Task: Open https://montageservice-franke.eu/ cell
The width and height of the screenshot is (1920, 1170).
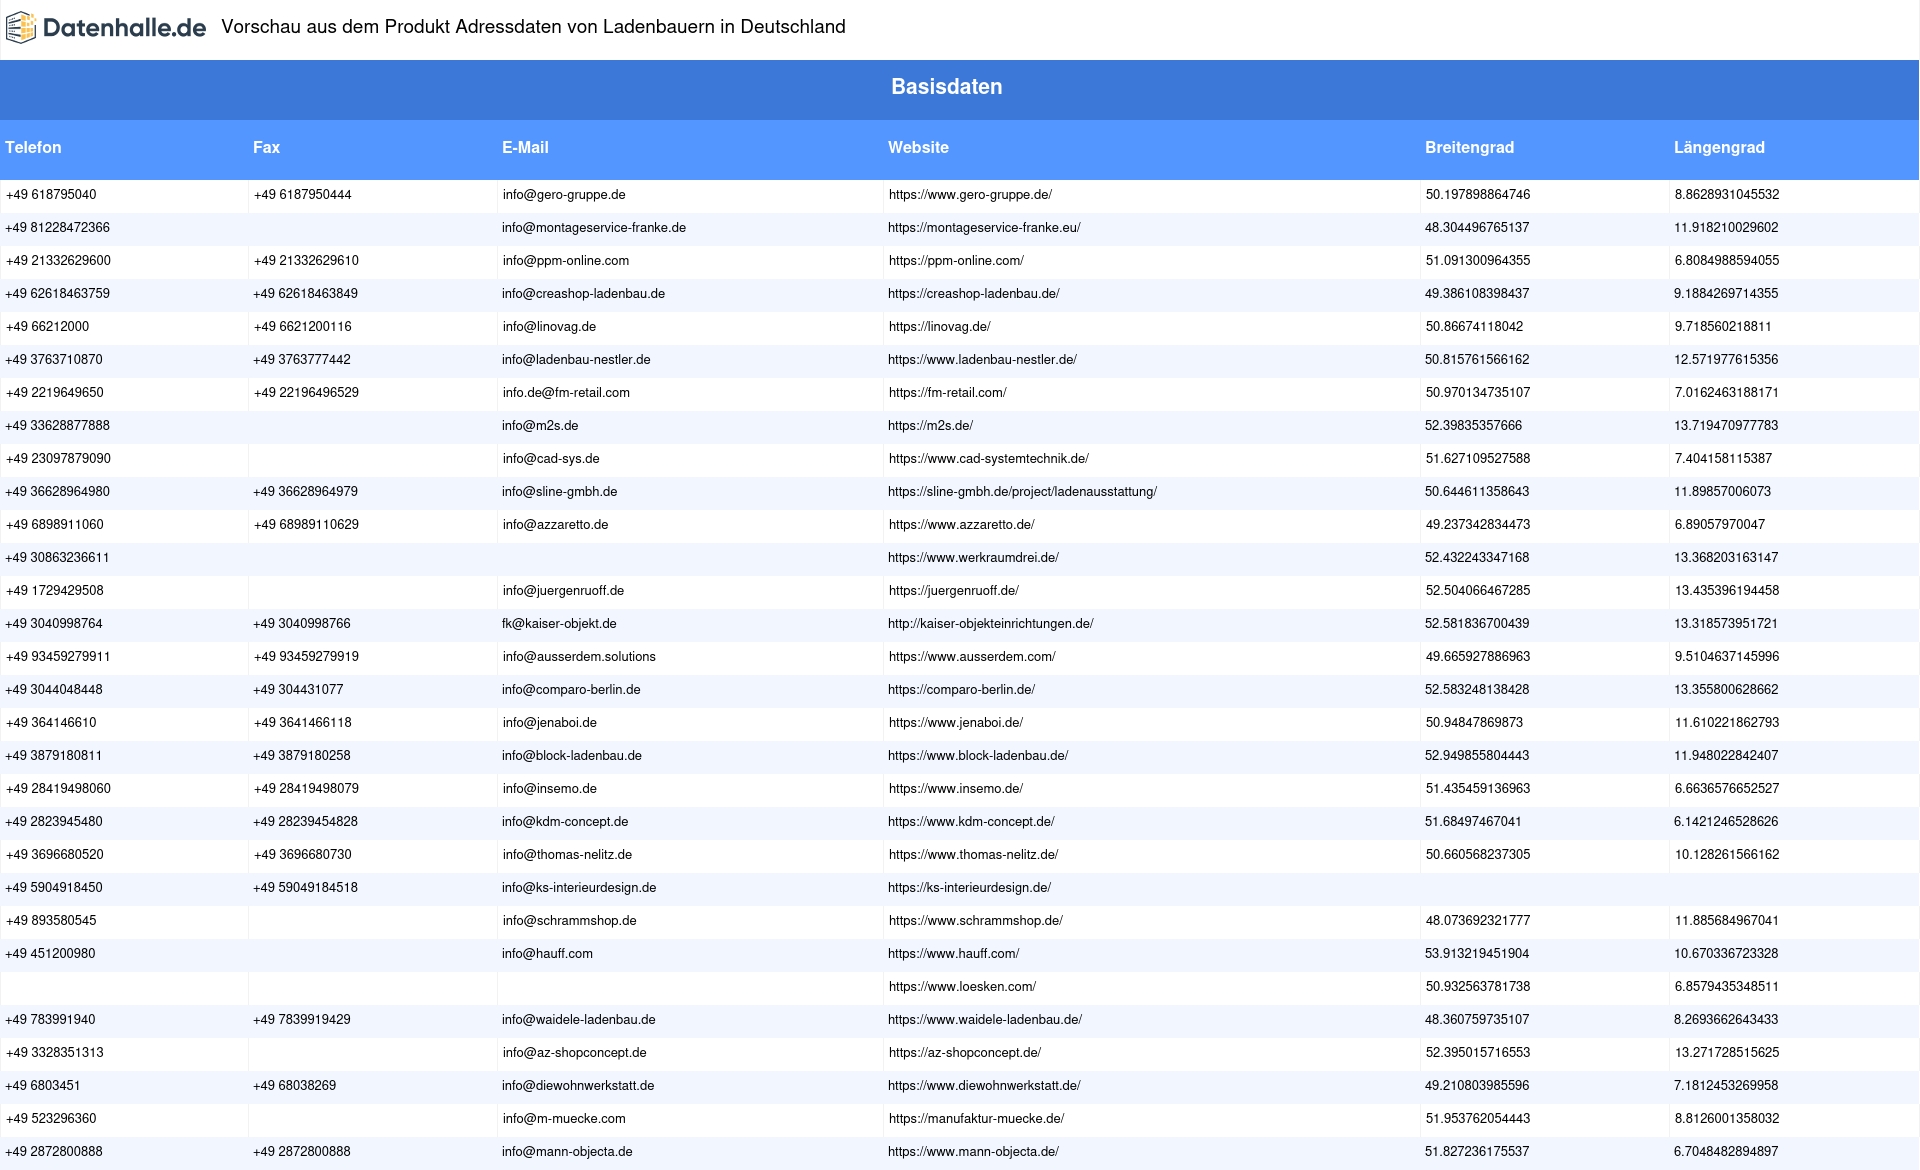Action: pyautogui.click(x=984, y=228)
